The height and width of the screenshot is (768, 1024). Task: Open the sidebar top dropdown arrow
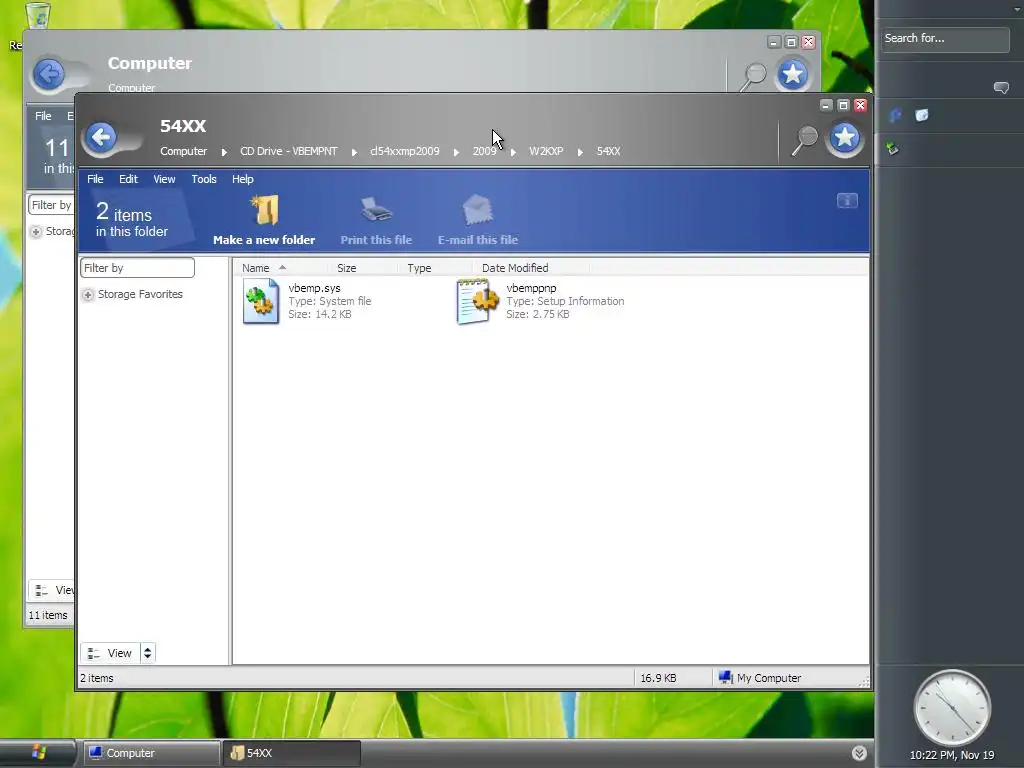tap(1017, 9)
